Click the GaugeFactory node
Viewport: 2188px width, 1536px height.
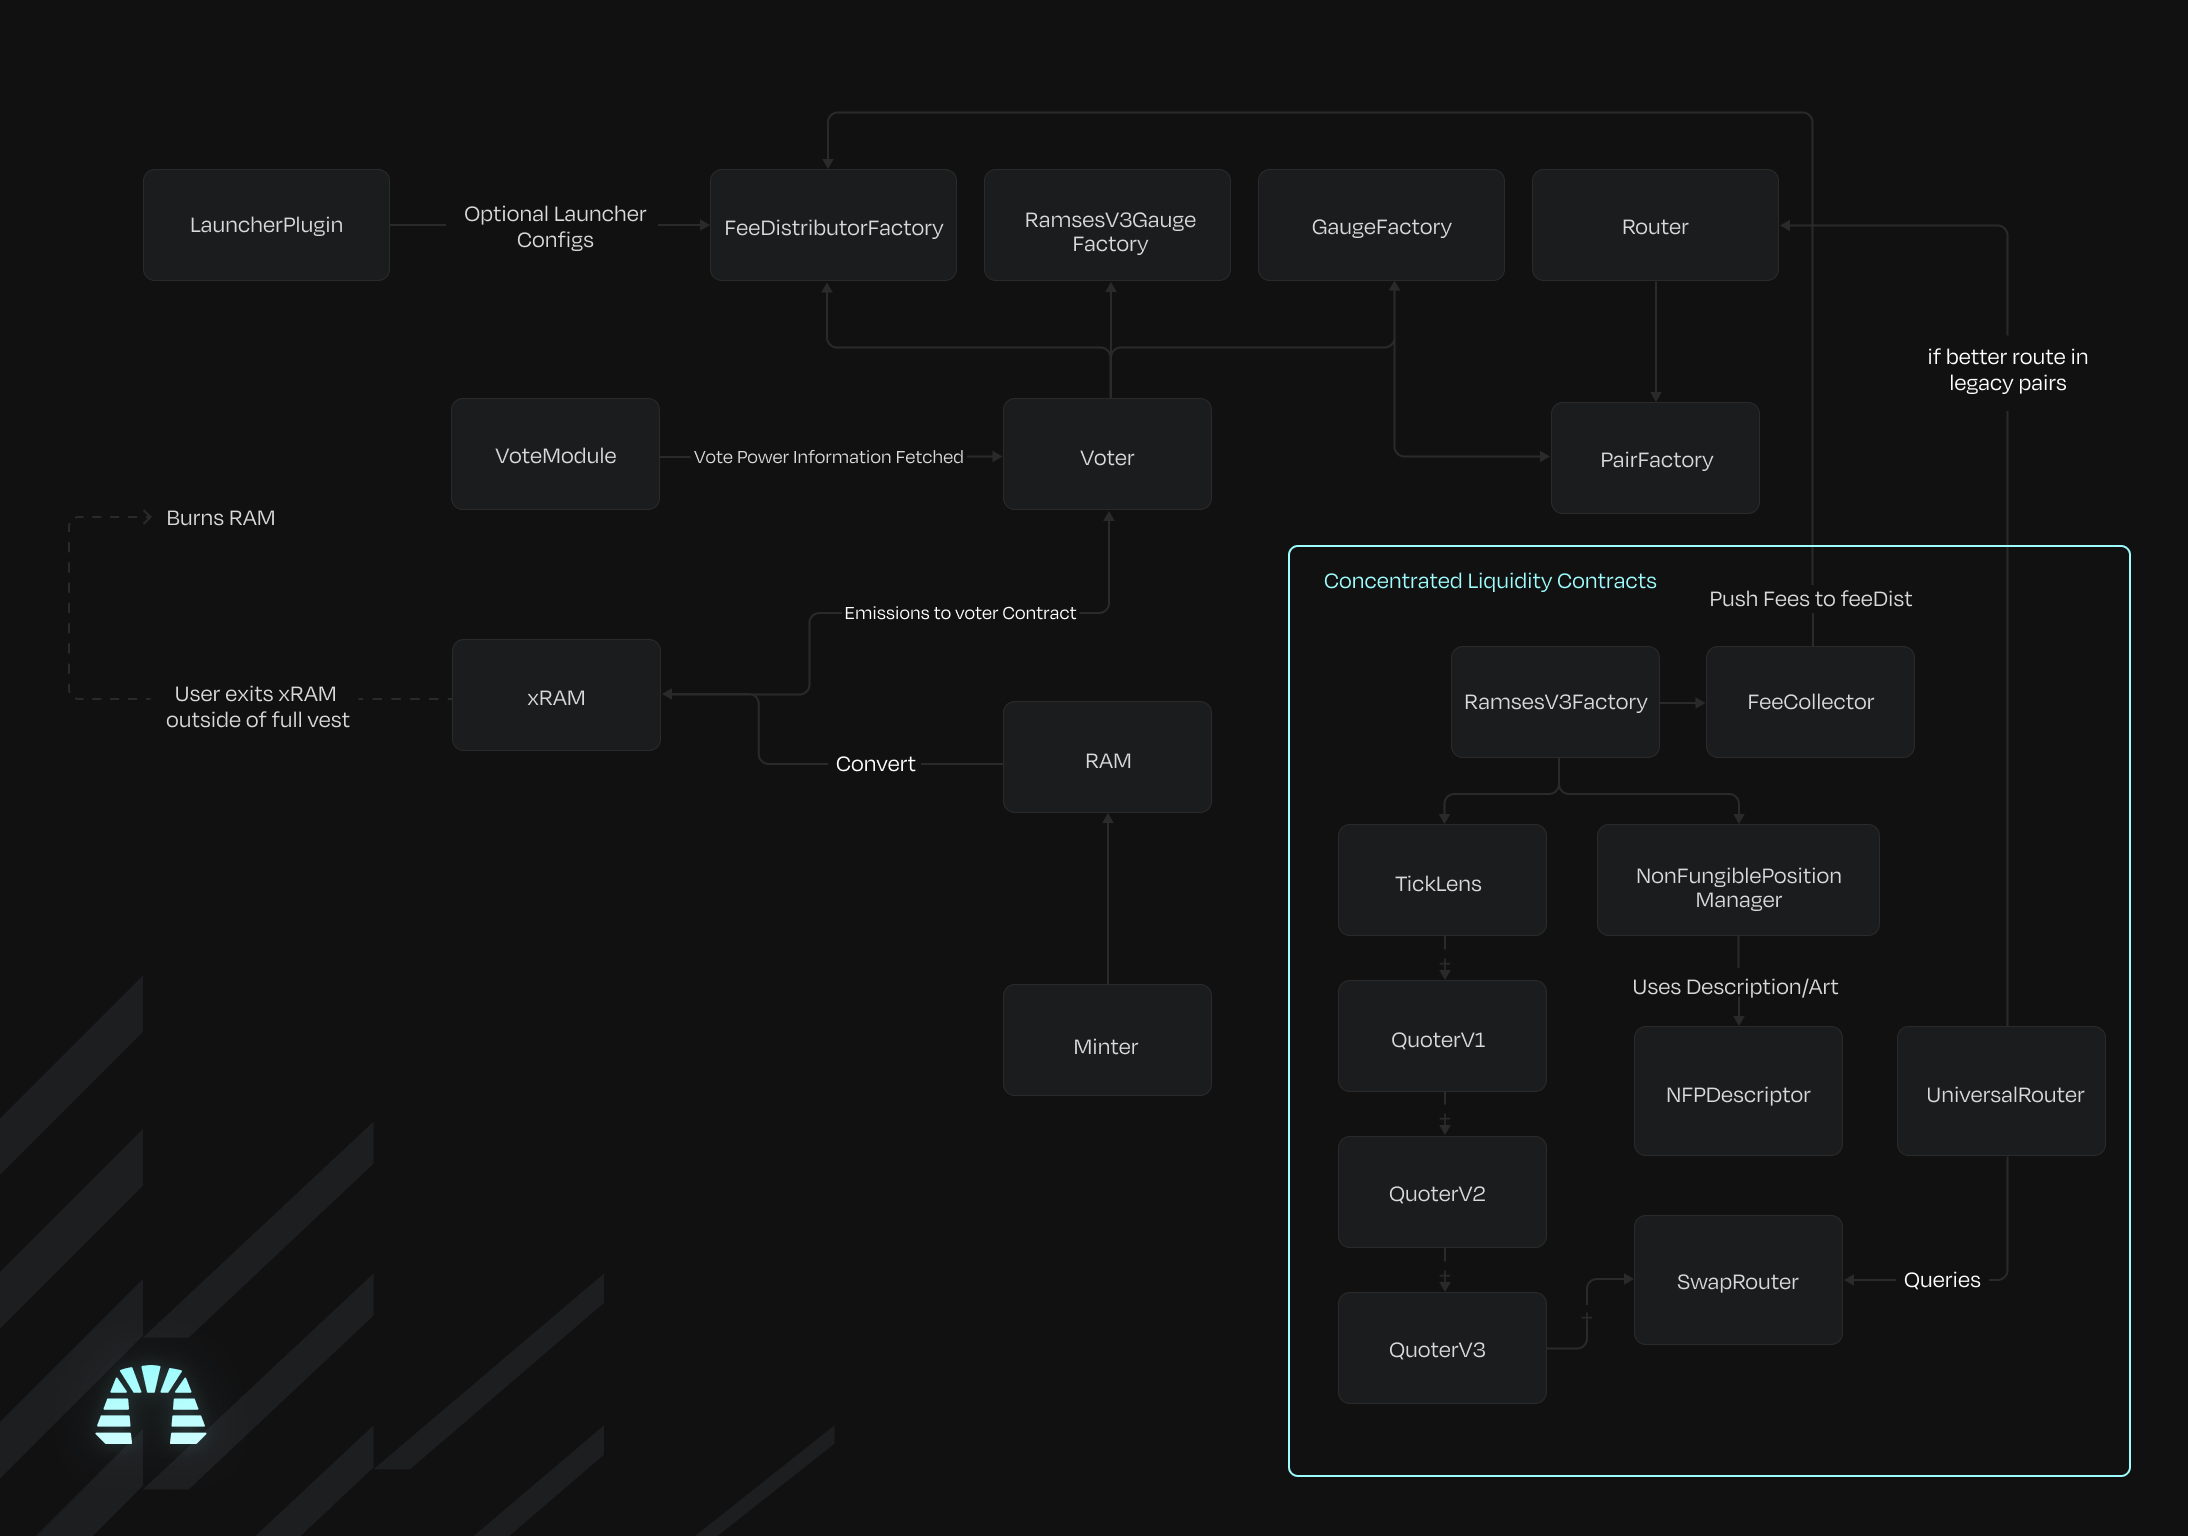tap(1381, 226)
